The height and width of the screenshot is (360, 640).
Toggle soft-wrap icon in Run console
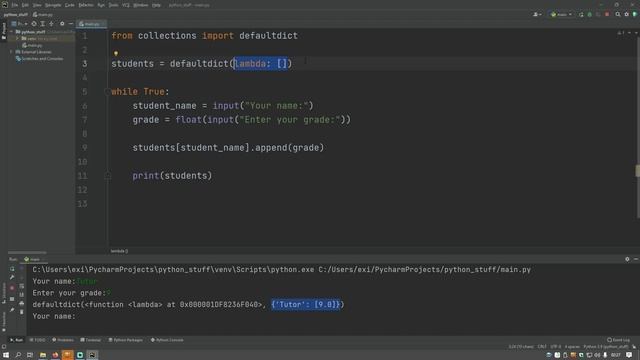click(22, 286)
